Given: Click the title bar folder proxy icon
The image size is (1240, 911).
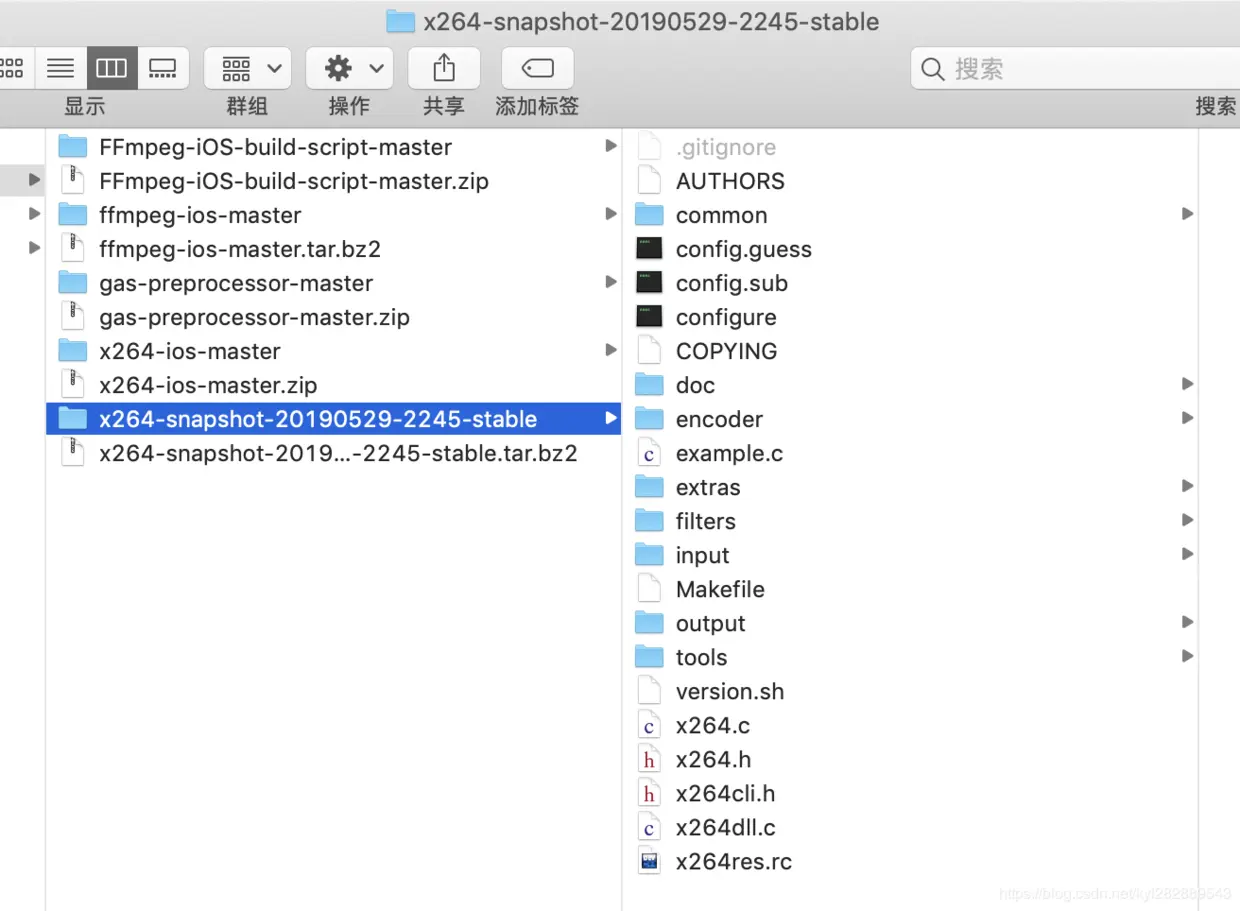Looking at the screenshot, I should pyautogui.click(x=401, y=21).
